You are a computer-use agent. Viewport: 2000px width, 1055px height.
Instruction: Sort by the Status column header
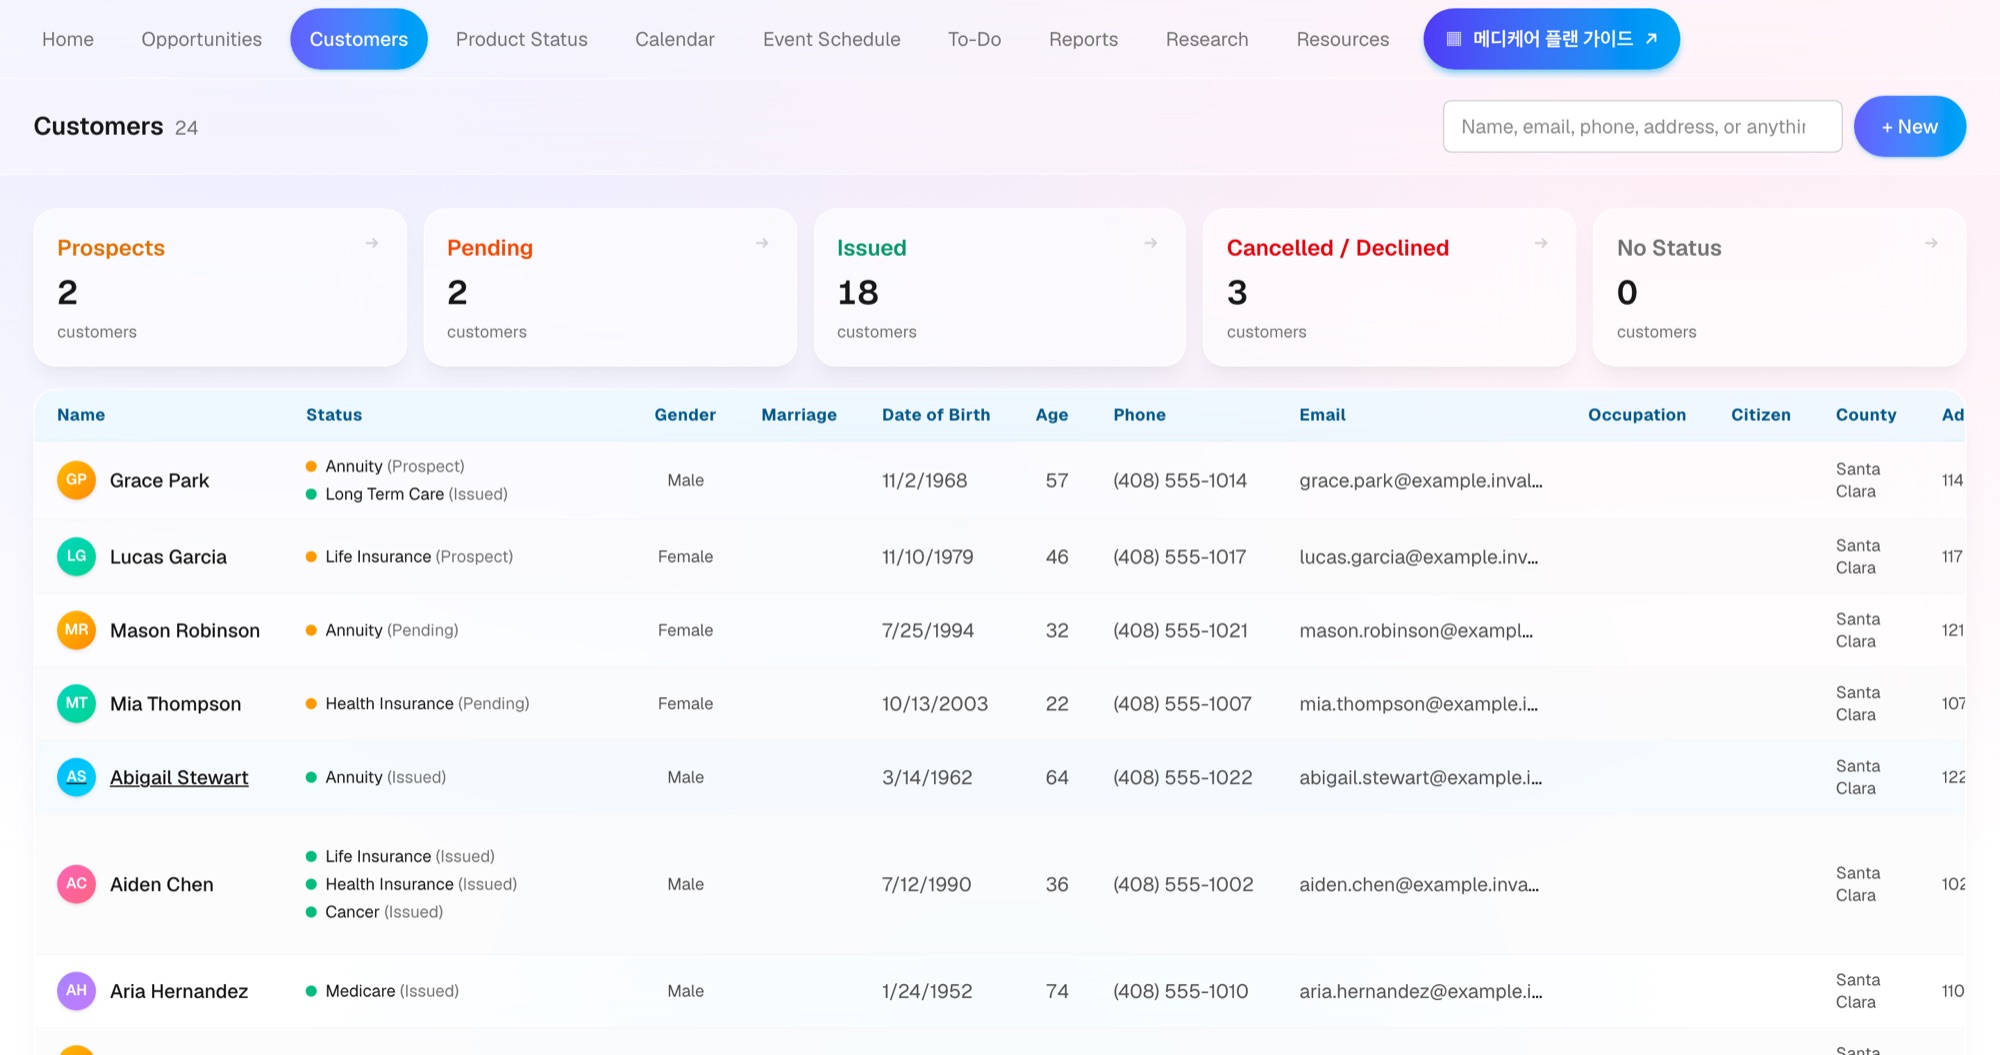tap(334, 415)
